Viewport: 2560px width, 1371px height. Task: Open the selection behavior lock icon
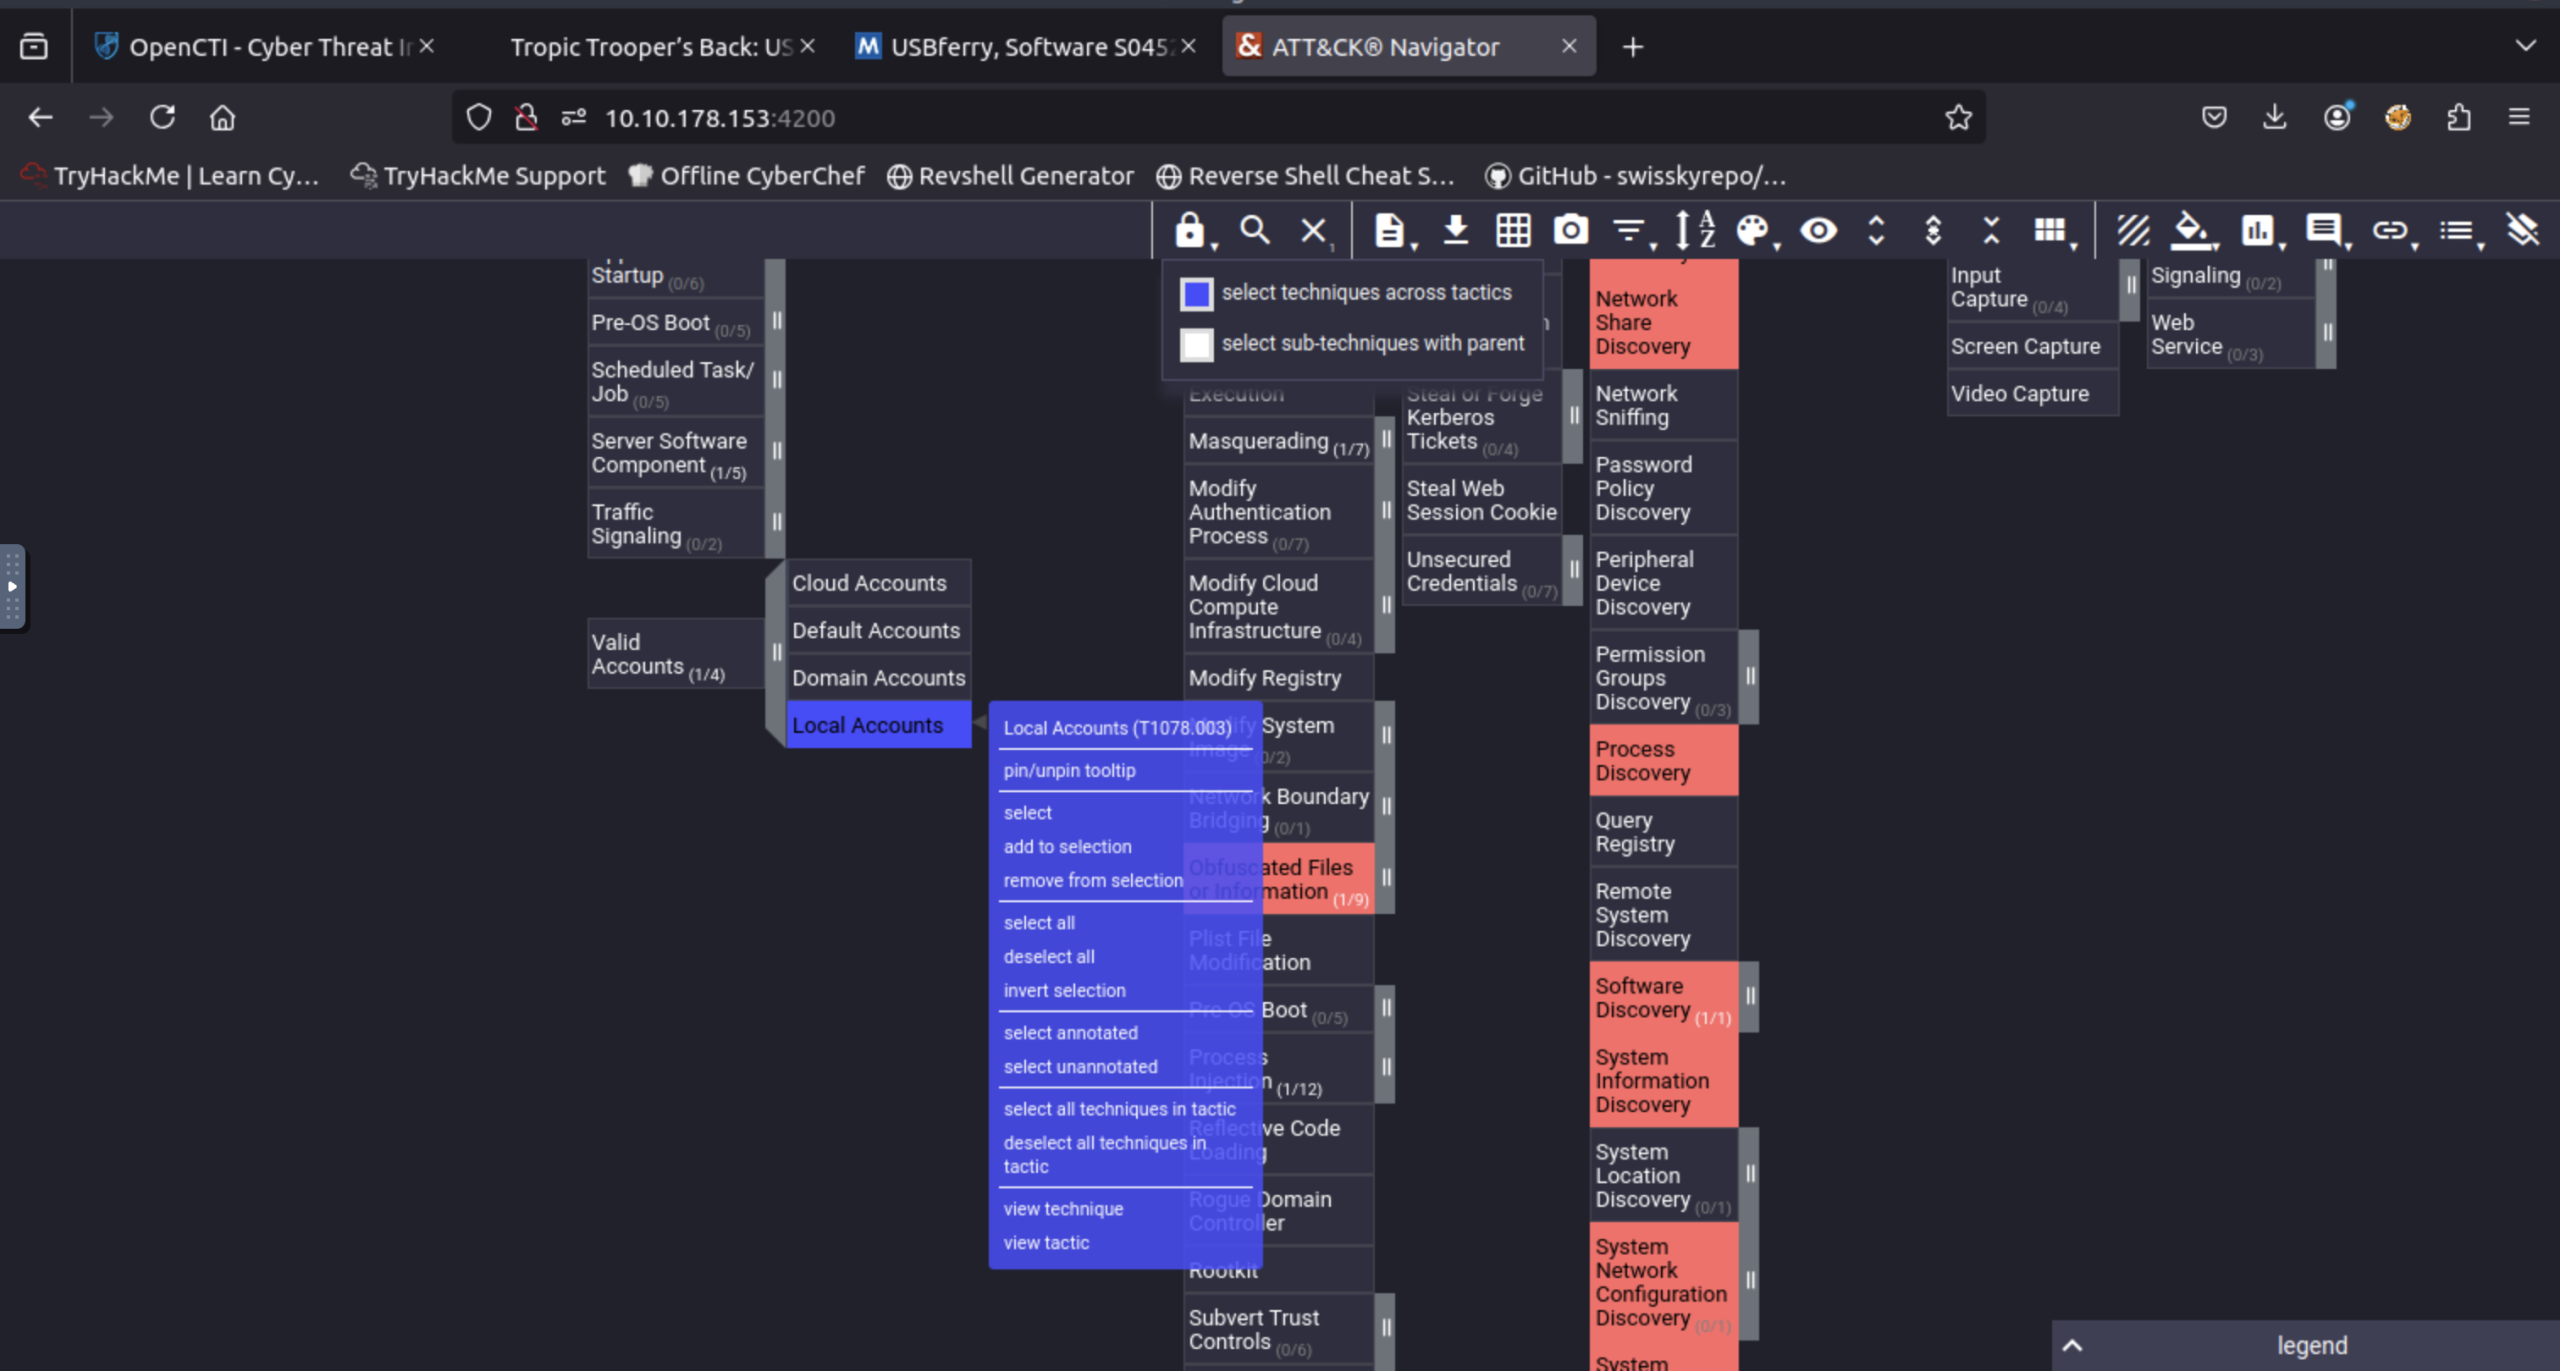1190,231
